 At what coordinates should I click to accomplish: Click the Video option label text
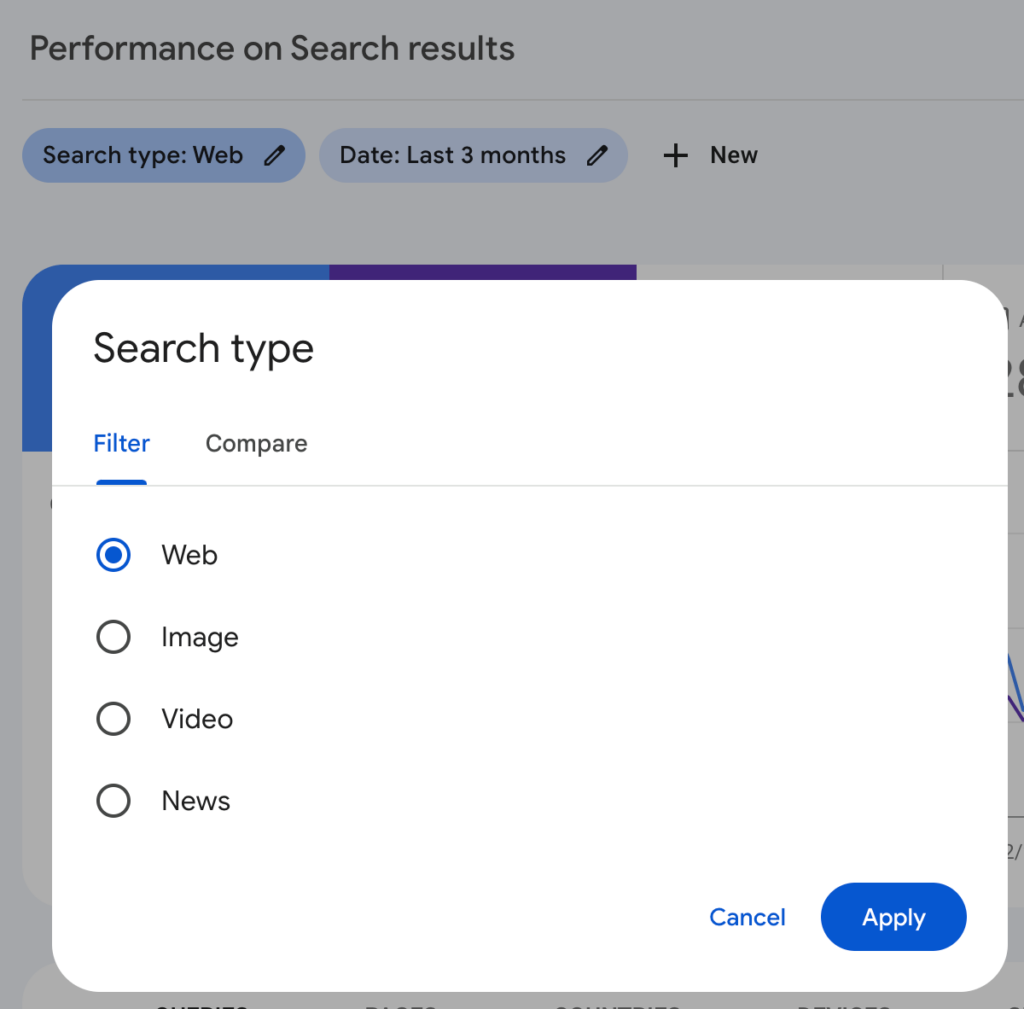(x=197, y=719)
